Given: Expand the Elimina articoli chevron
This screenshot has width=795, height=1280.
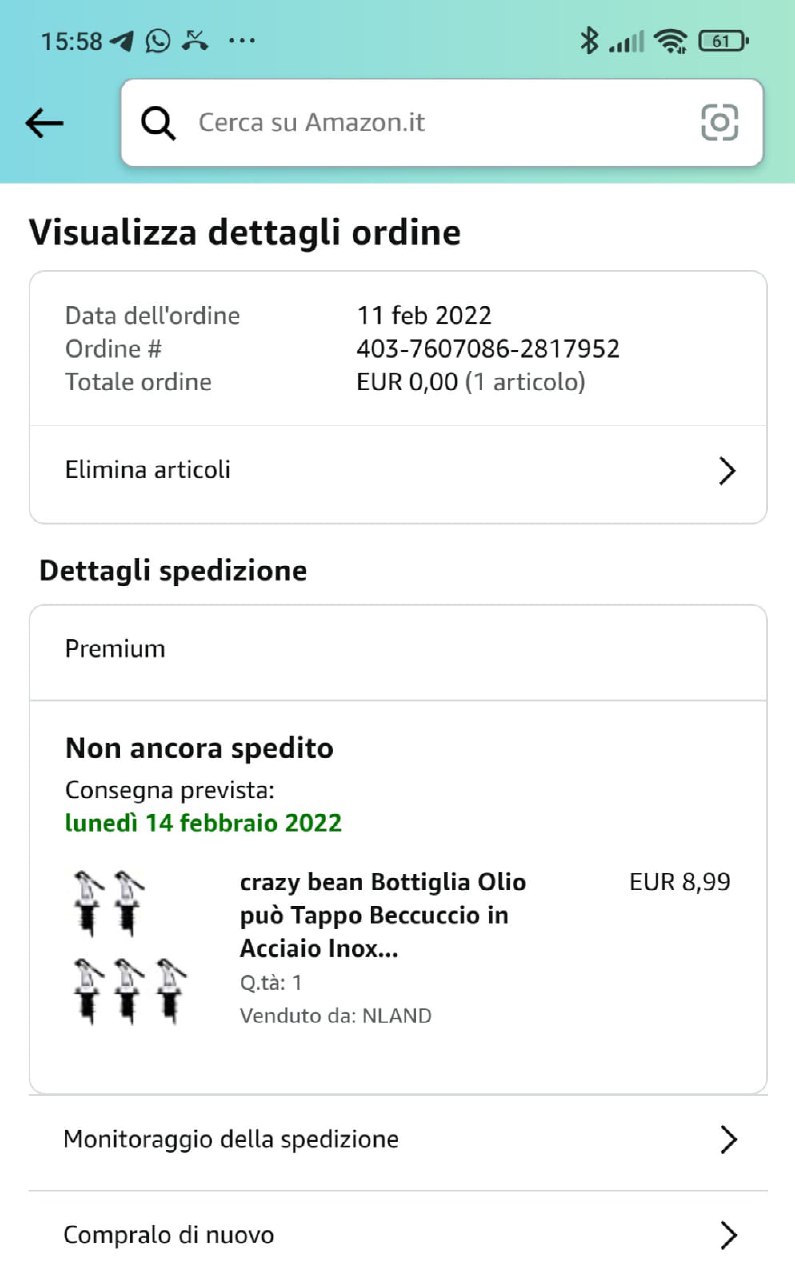Looking at the screenshot, I should click(727, 471).
